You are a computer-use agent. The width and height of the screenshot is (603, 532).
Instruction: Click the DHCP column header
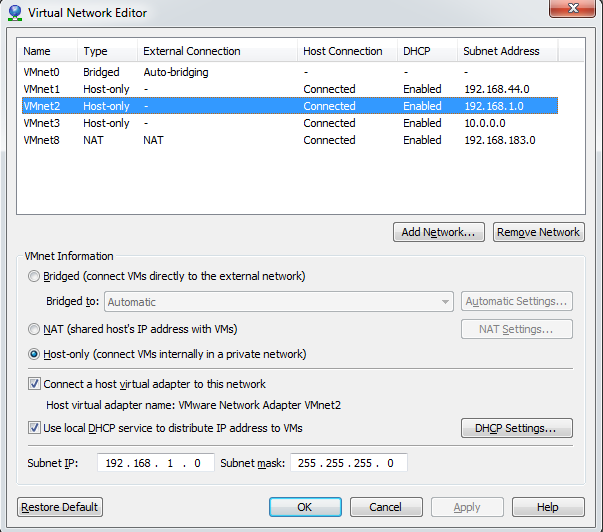(427, 51)
